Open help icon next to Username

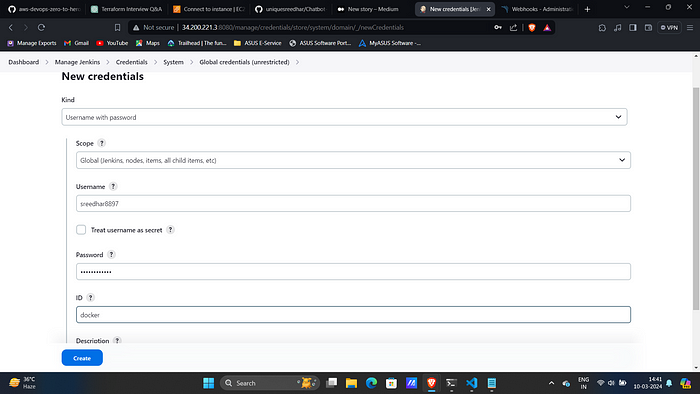point(113,187)
